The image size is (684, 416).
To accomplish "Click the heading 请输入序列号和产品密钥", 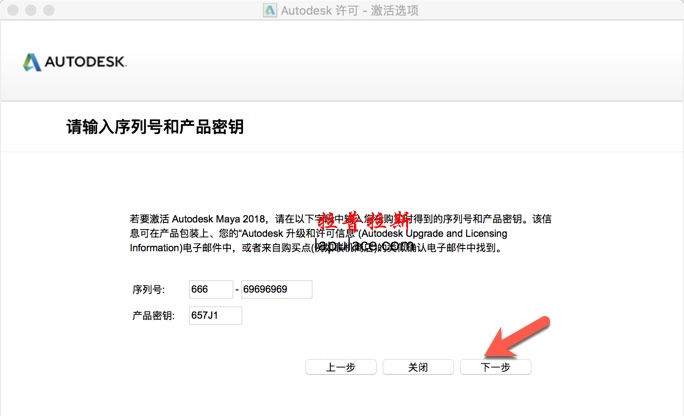I will [155, 127].
